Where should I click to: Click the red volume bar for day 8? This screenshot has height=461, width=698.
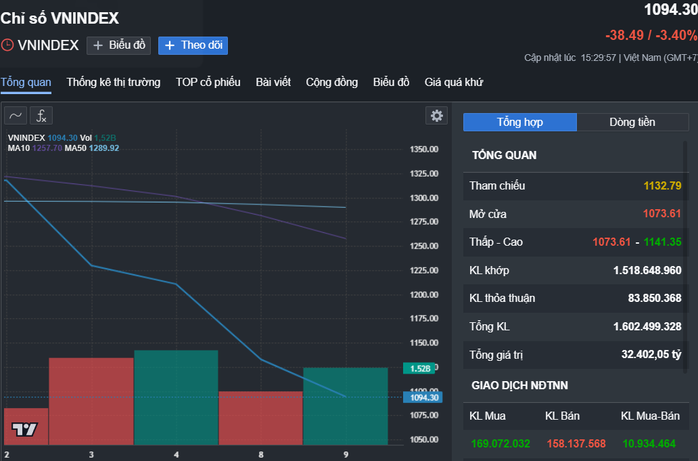pyautogui.click(x=261, y=418)
